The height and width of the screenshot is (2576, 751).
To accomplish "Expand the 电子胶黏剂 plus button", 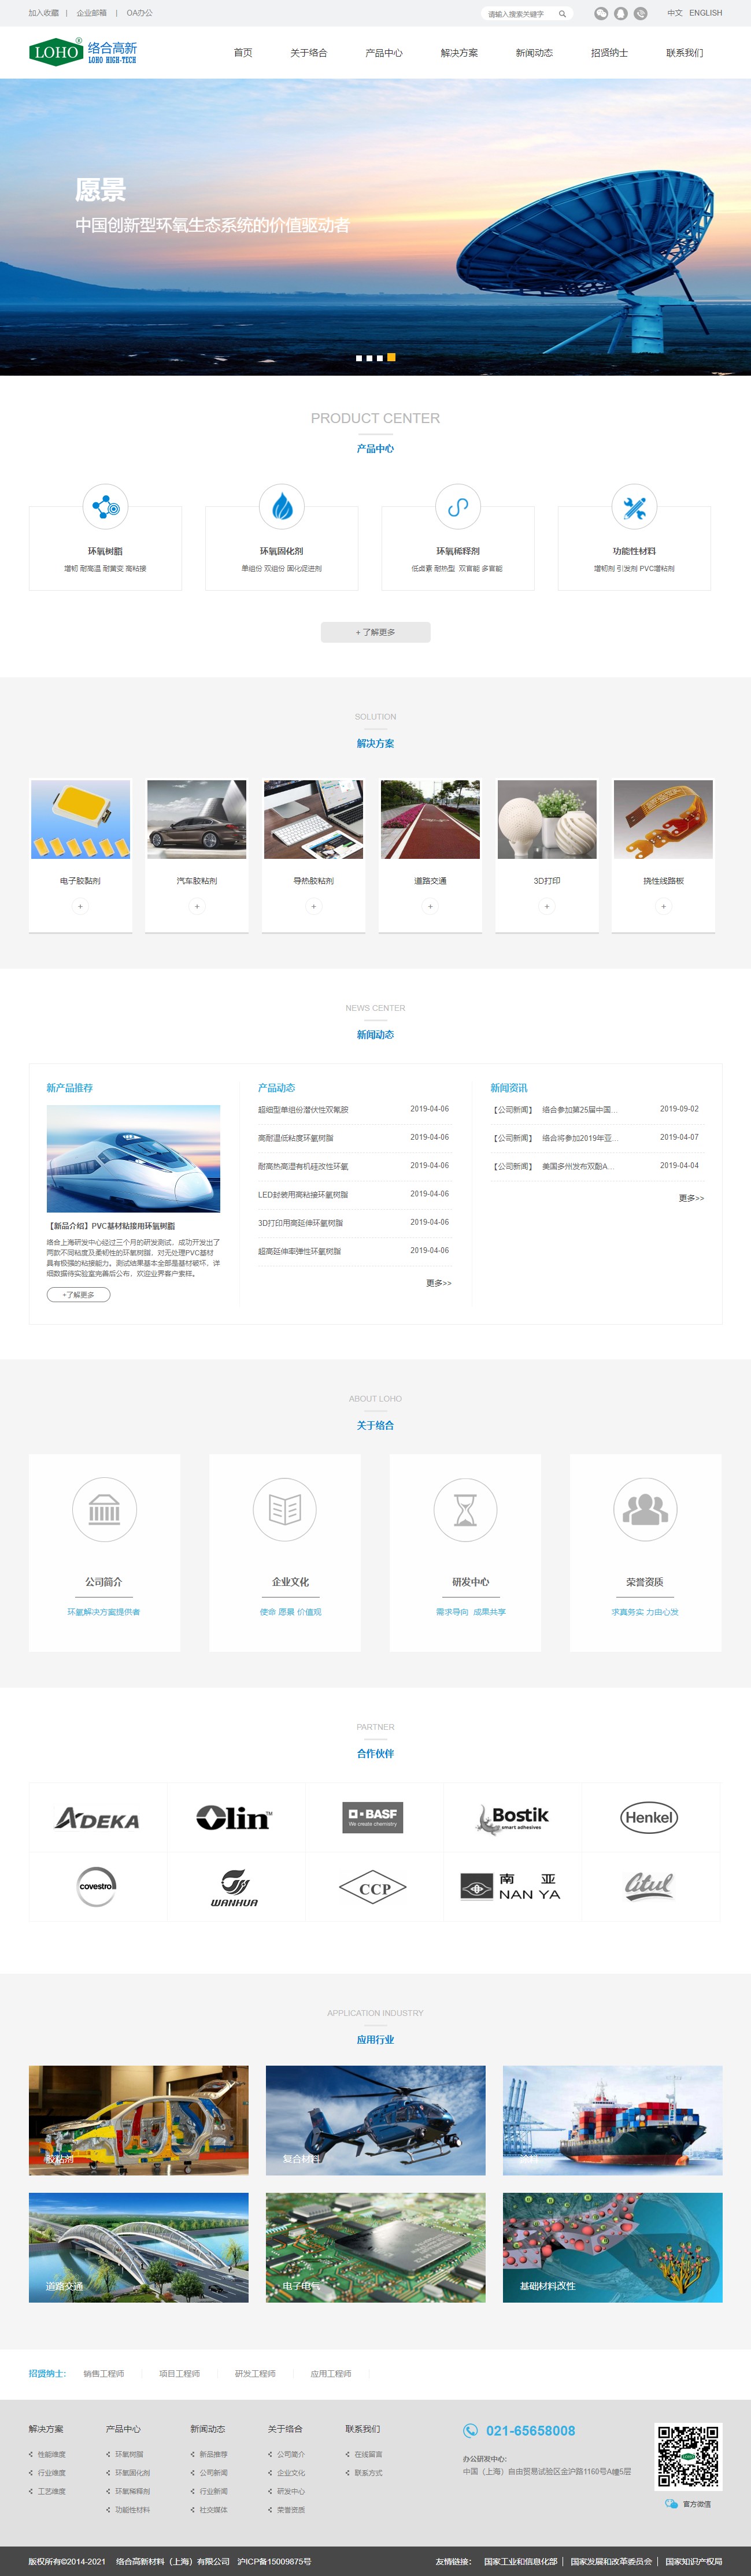I will 80,906.
